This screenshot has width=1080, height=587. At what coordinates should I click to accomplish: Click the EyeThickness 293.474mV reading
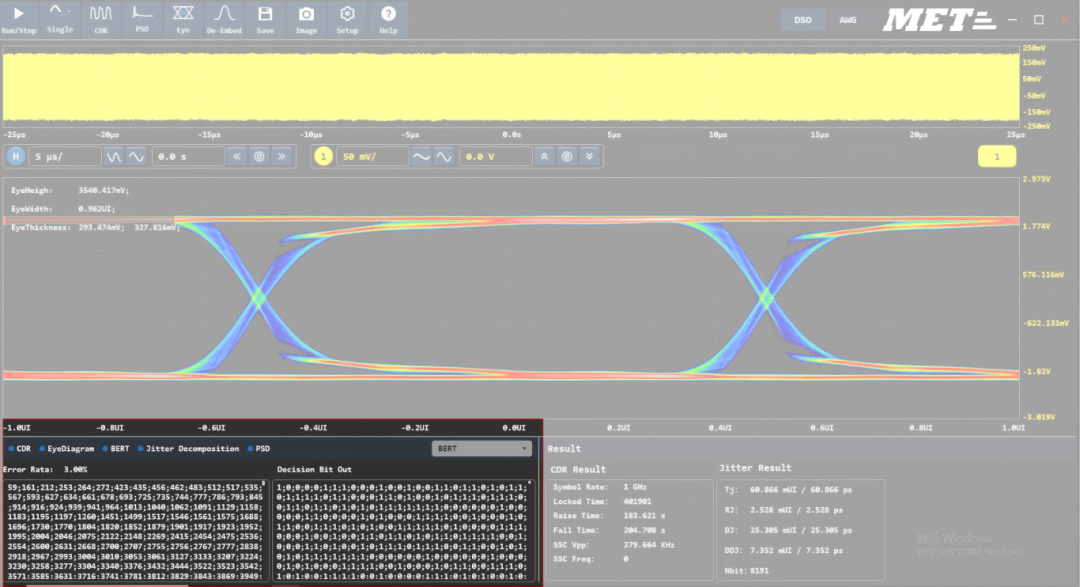pyautogui.click(x=95, y=227)
